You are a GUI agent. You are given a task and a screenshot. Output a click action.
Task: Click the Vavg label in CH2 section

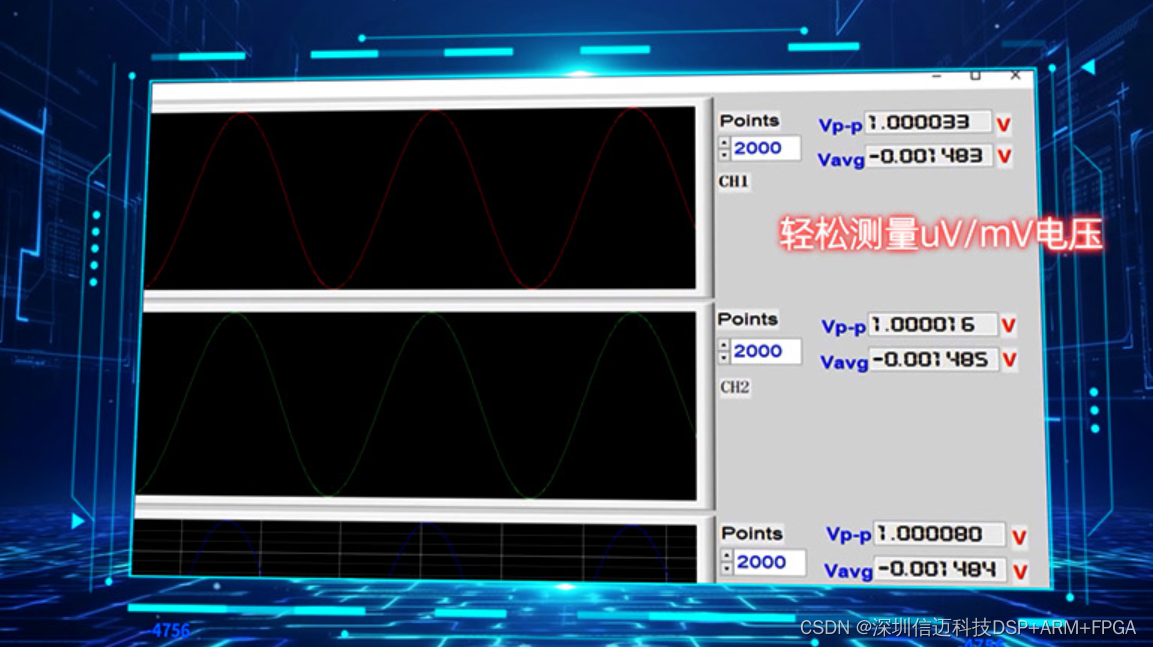[x=844, y=362]
